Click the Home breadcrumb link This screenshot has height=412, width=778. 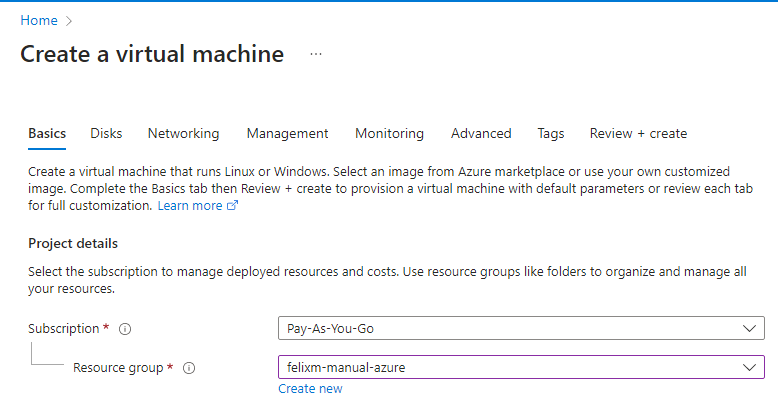coord(39,20)
